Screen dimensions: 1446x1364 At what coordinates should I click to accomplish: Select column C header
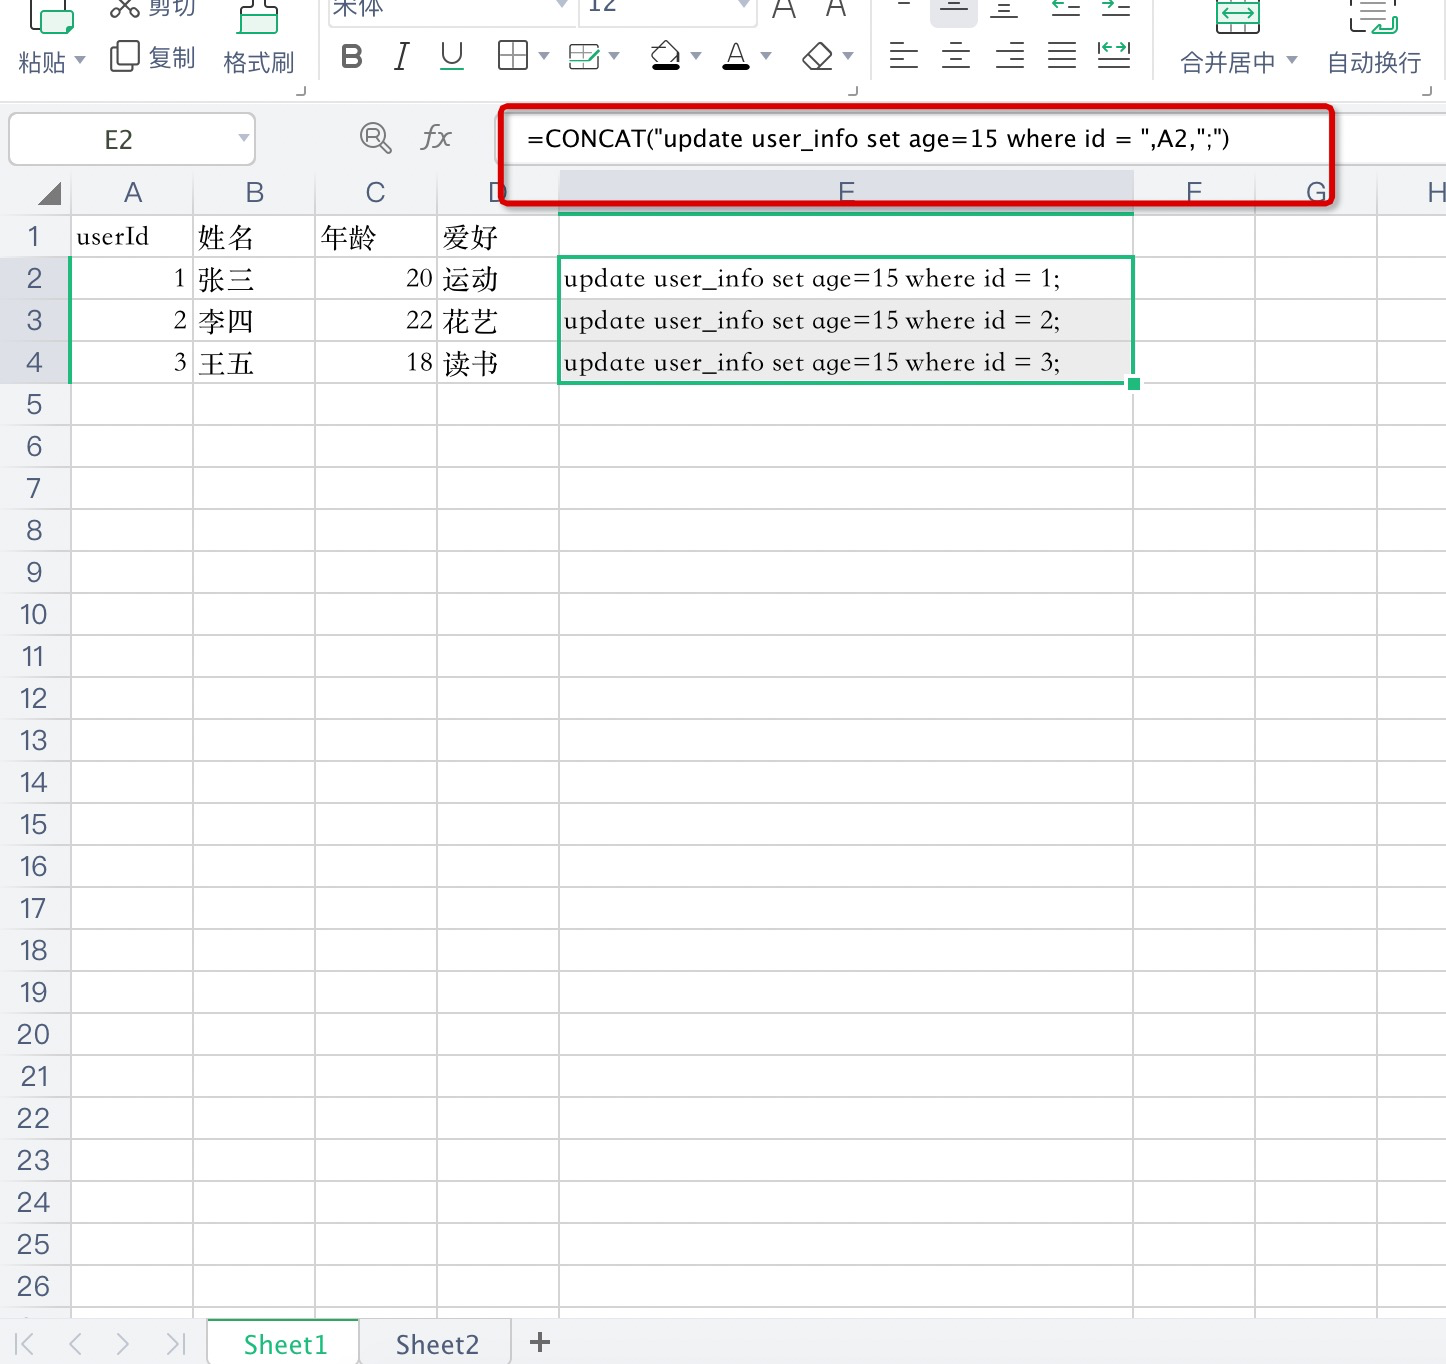click(x=376, y=192)
